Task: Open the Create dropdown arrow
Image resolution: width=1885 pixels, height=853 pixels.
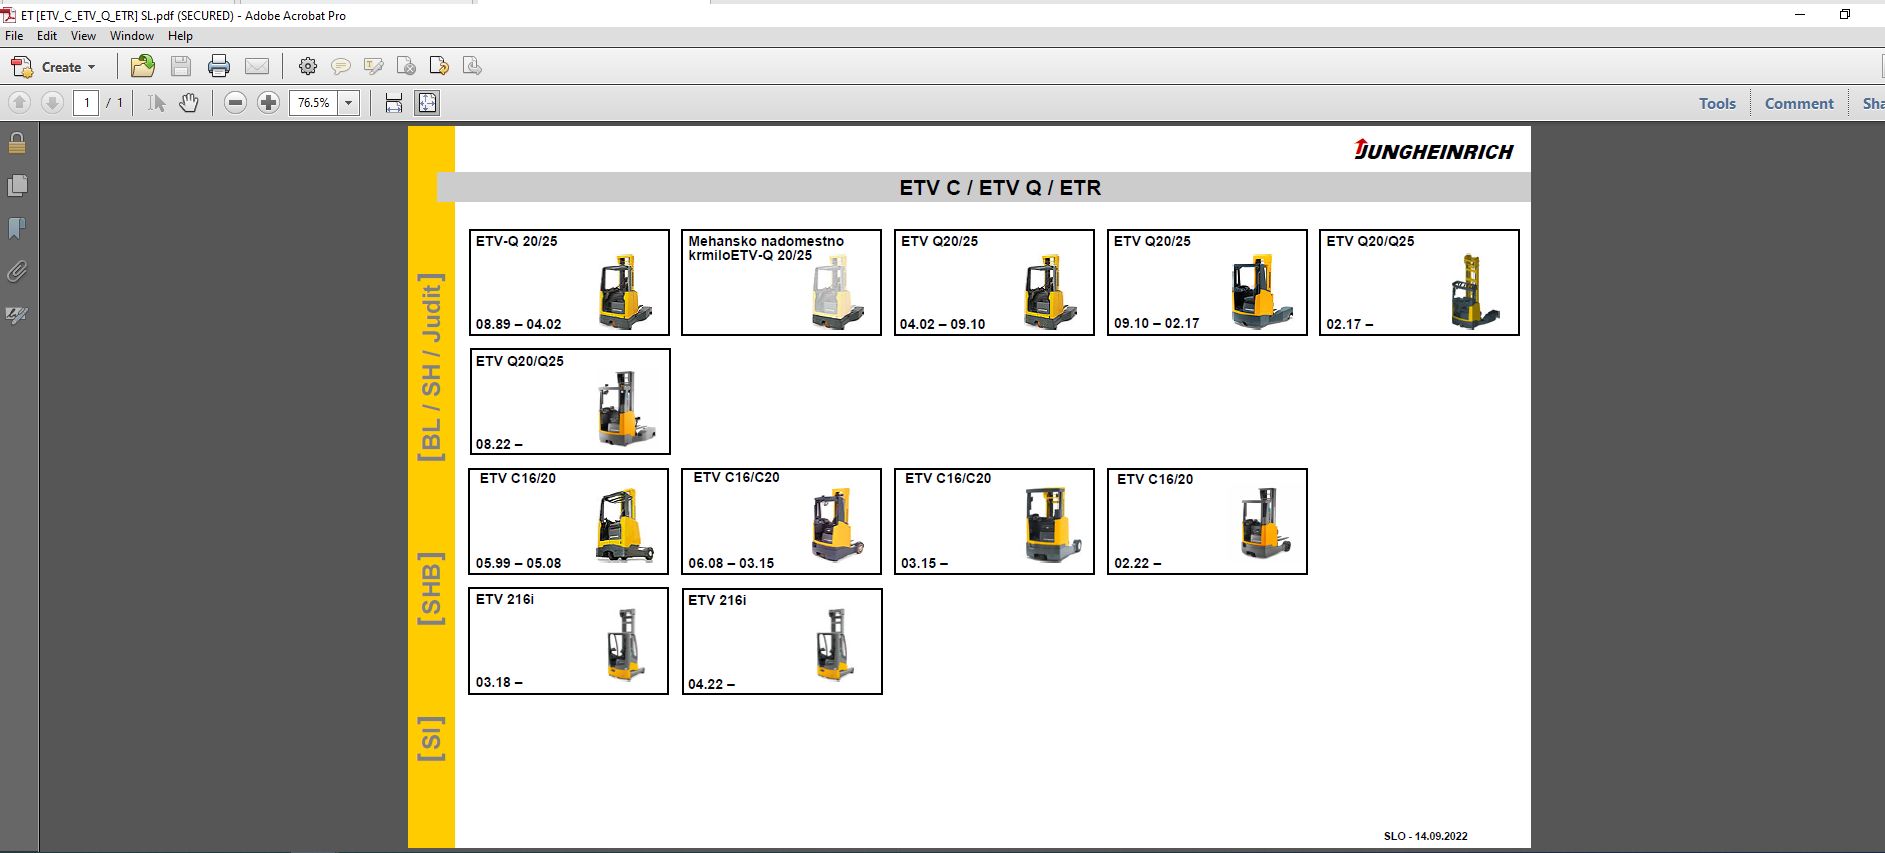Action: pyautogui.click(x=92, y=67)
